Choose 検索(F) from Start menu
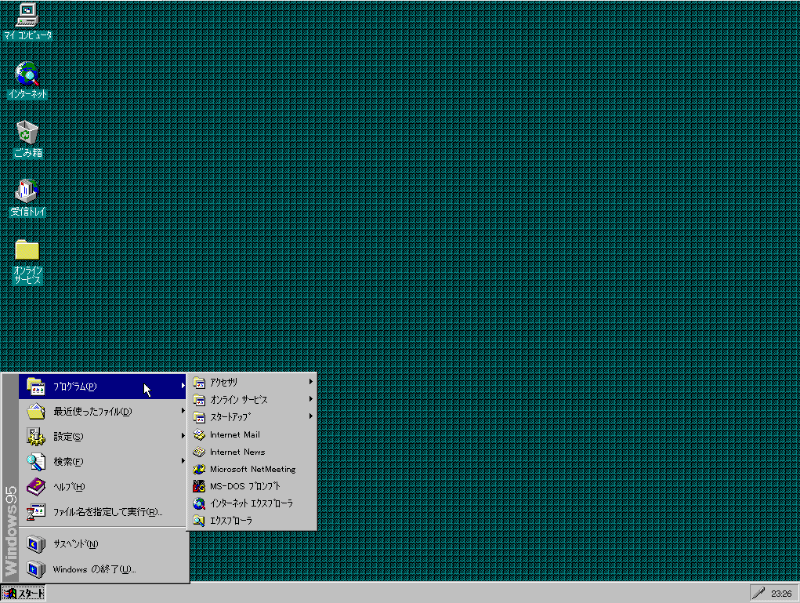Image resolution: width=800 pixels, height=603 pixels. 104,461
